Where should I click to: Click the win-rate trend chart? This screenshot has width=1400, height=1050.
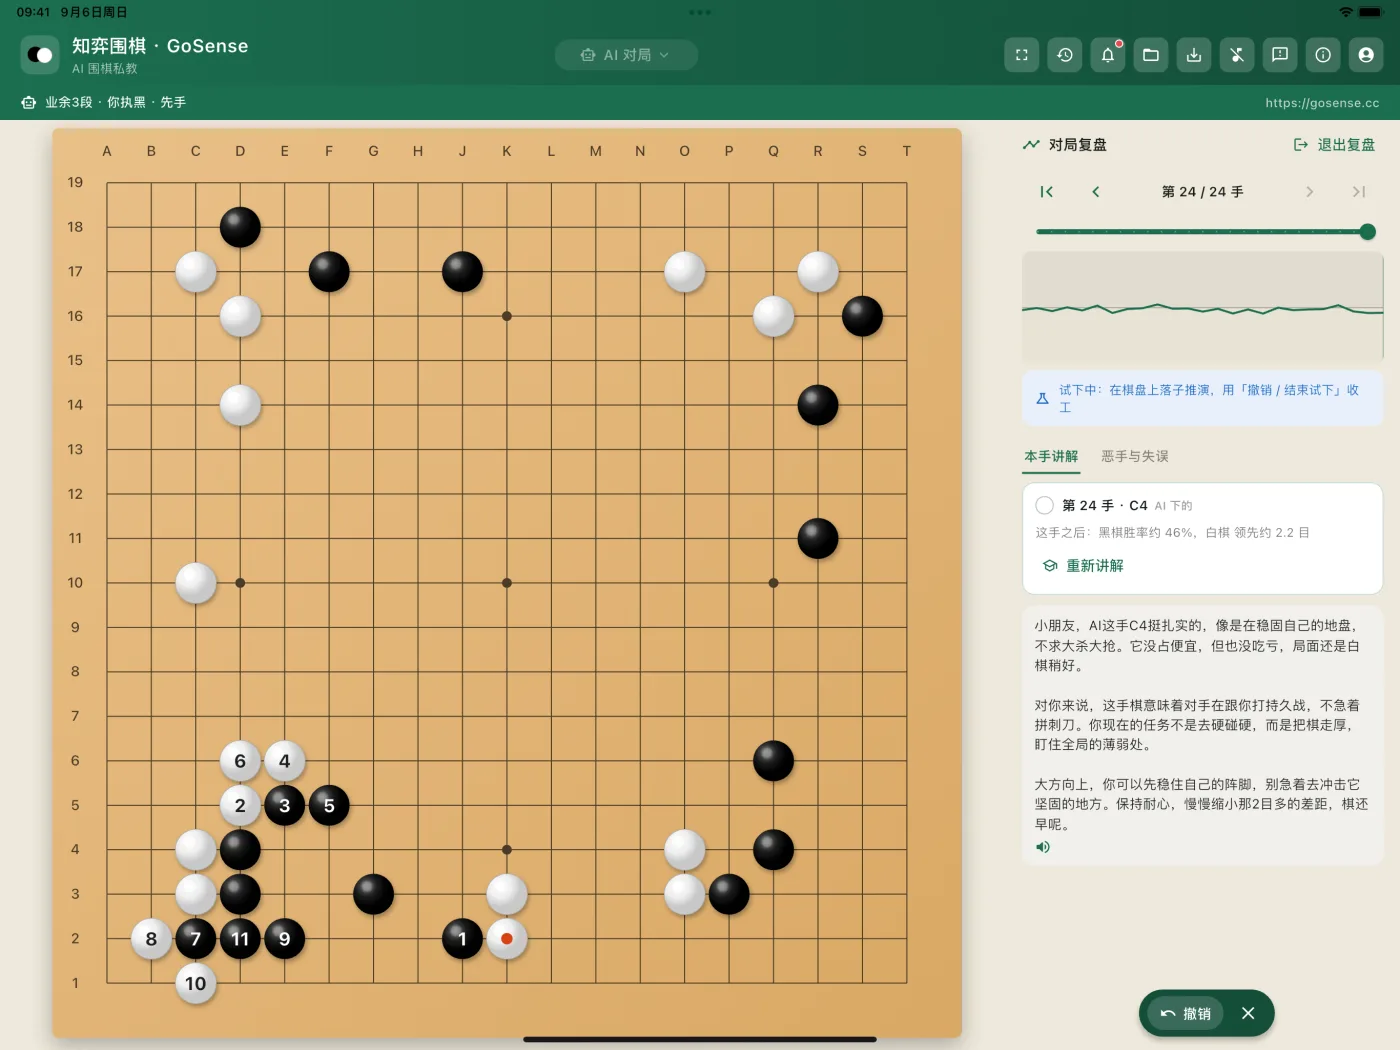click(1202, 308)
